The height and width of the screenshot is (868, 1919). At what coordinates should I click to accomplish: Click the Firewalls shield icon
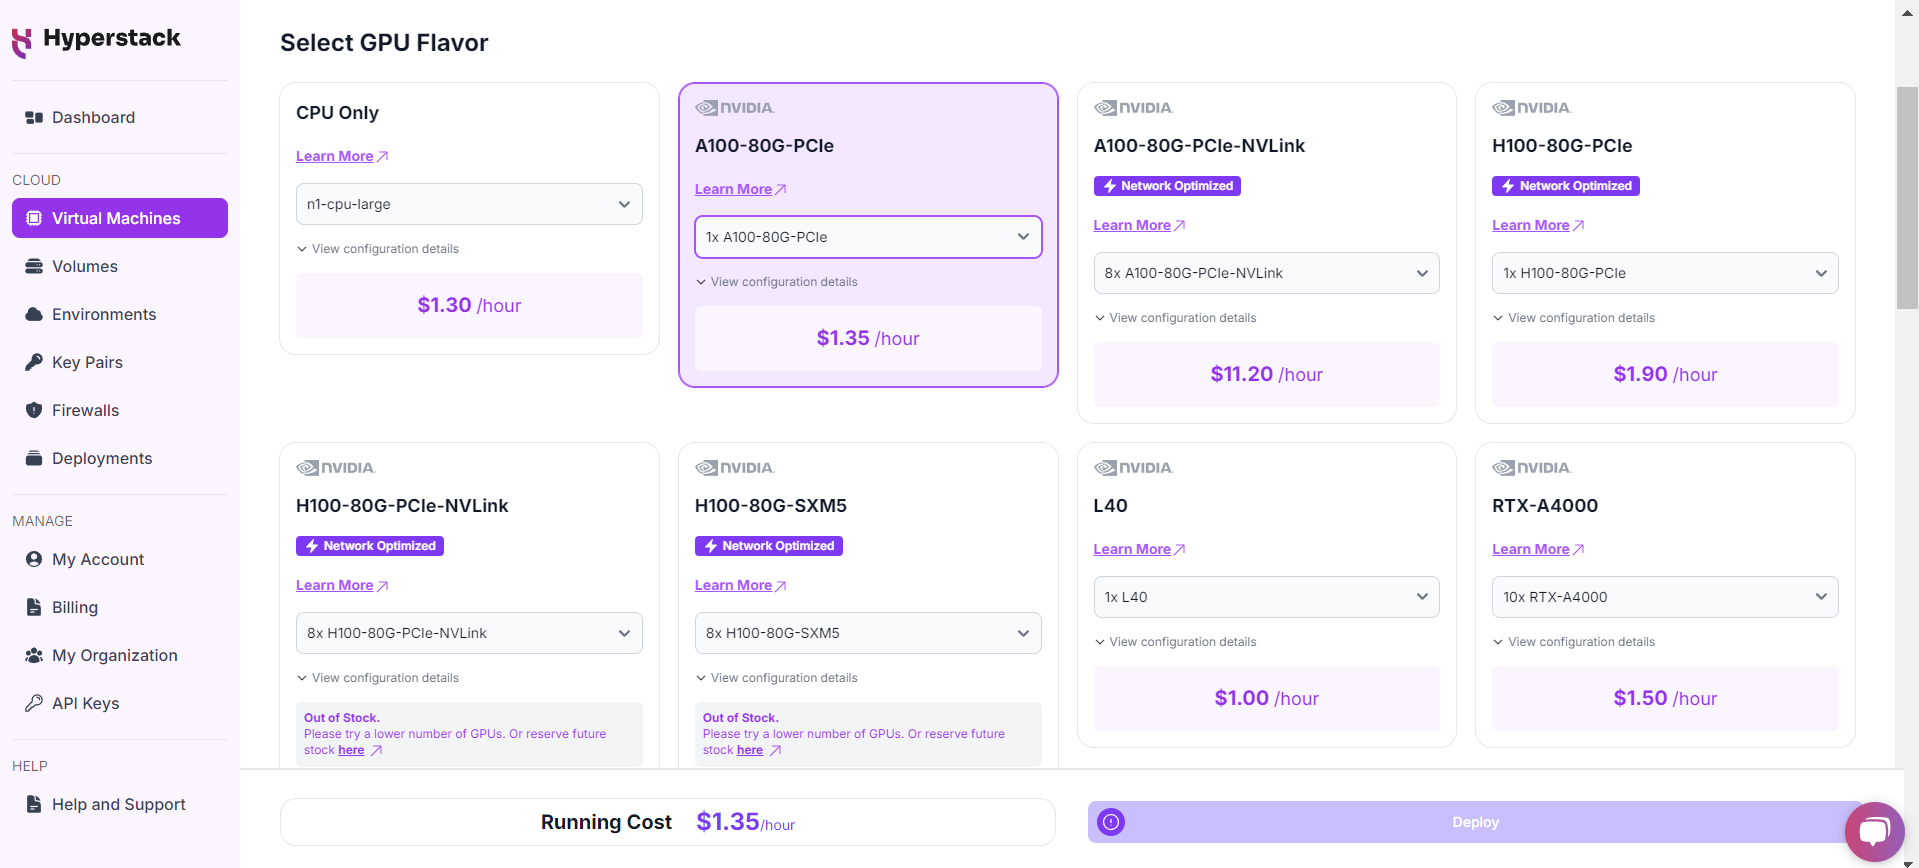tap(33, 410)
